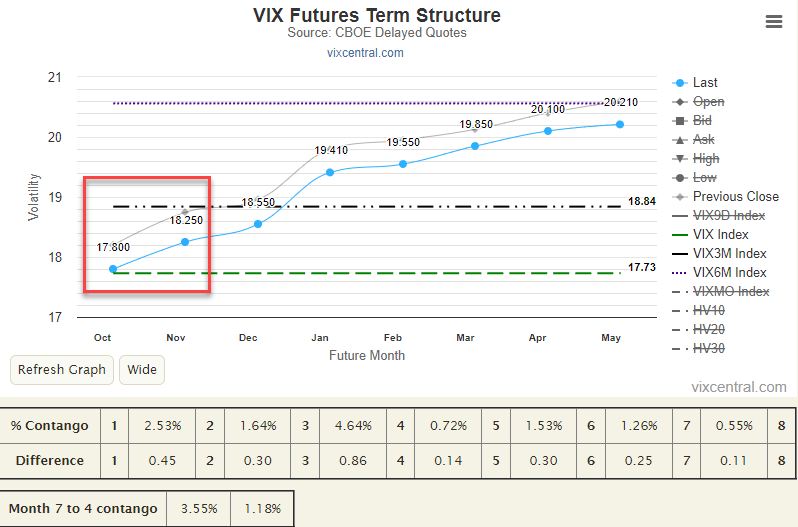Click the Oct data point at 17.800
798x527 pixels.
tap(113, 269)
